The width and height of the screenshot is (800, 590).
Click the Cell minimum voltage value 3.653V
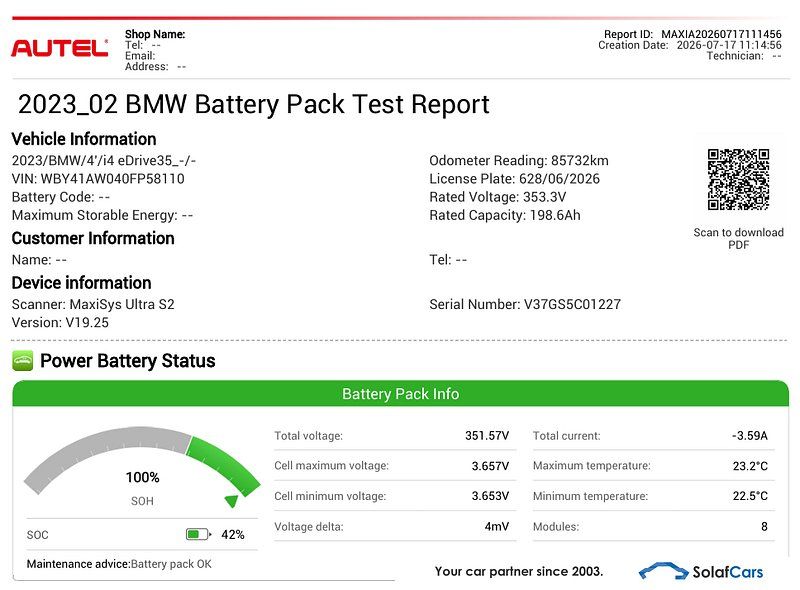tap(490, 496)
